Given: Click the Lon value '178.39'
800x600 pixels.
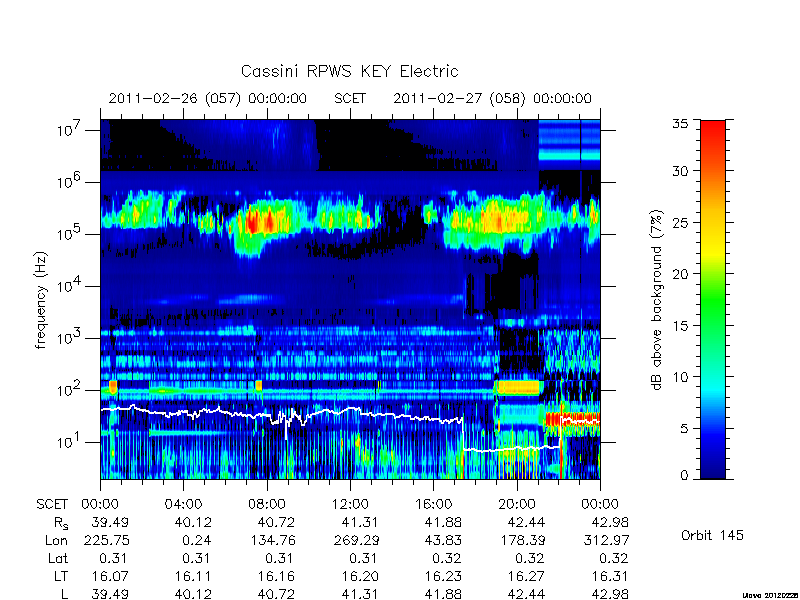Looking at the screenshot, I should pyautogui.click(x=522, y=540).
